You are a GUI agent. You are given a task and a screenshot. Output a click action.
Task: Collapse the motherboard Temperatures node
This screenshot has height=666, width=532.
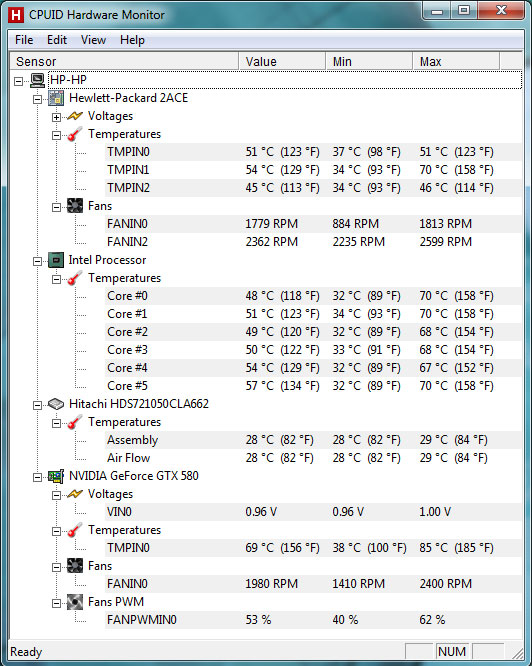tap(56, 135)
